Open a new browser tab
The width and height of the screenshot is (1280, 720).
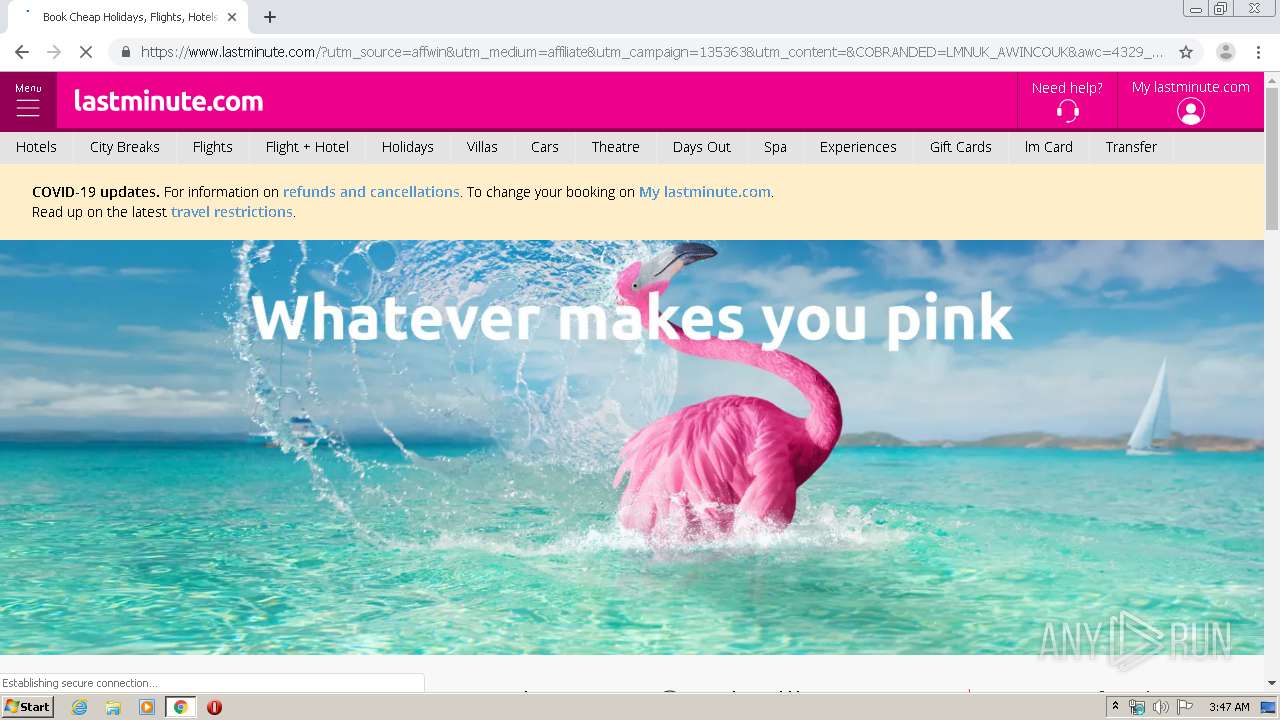(x=270, y=17)
